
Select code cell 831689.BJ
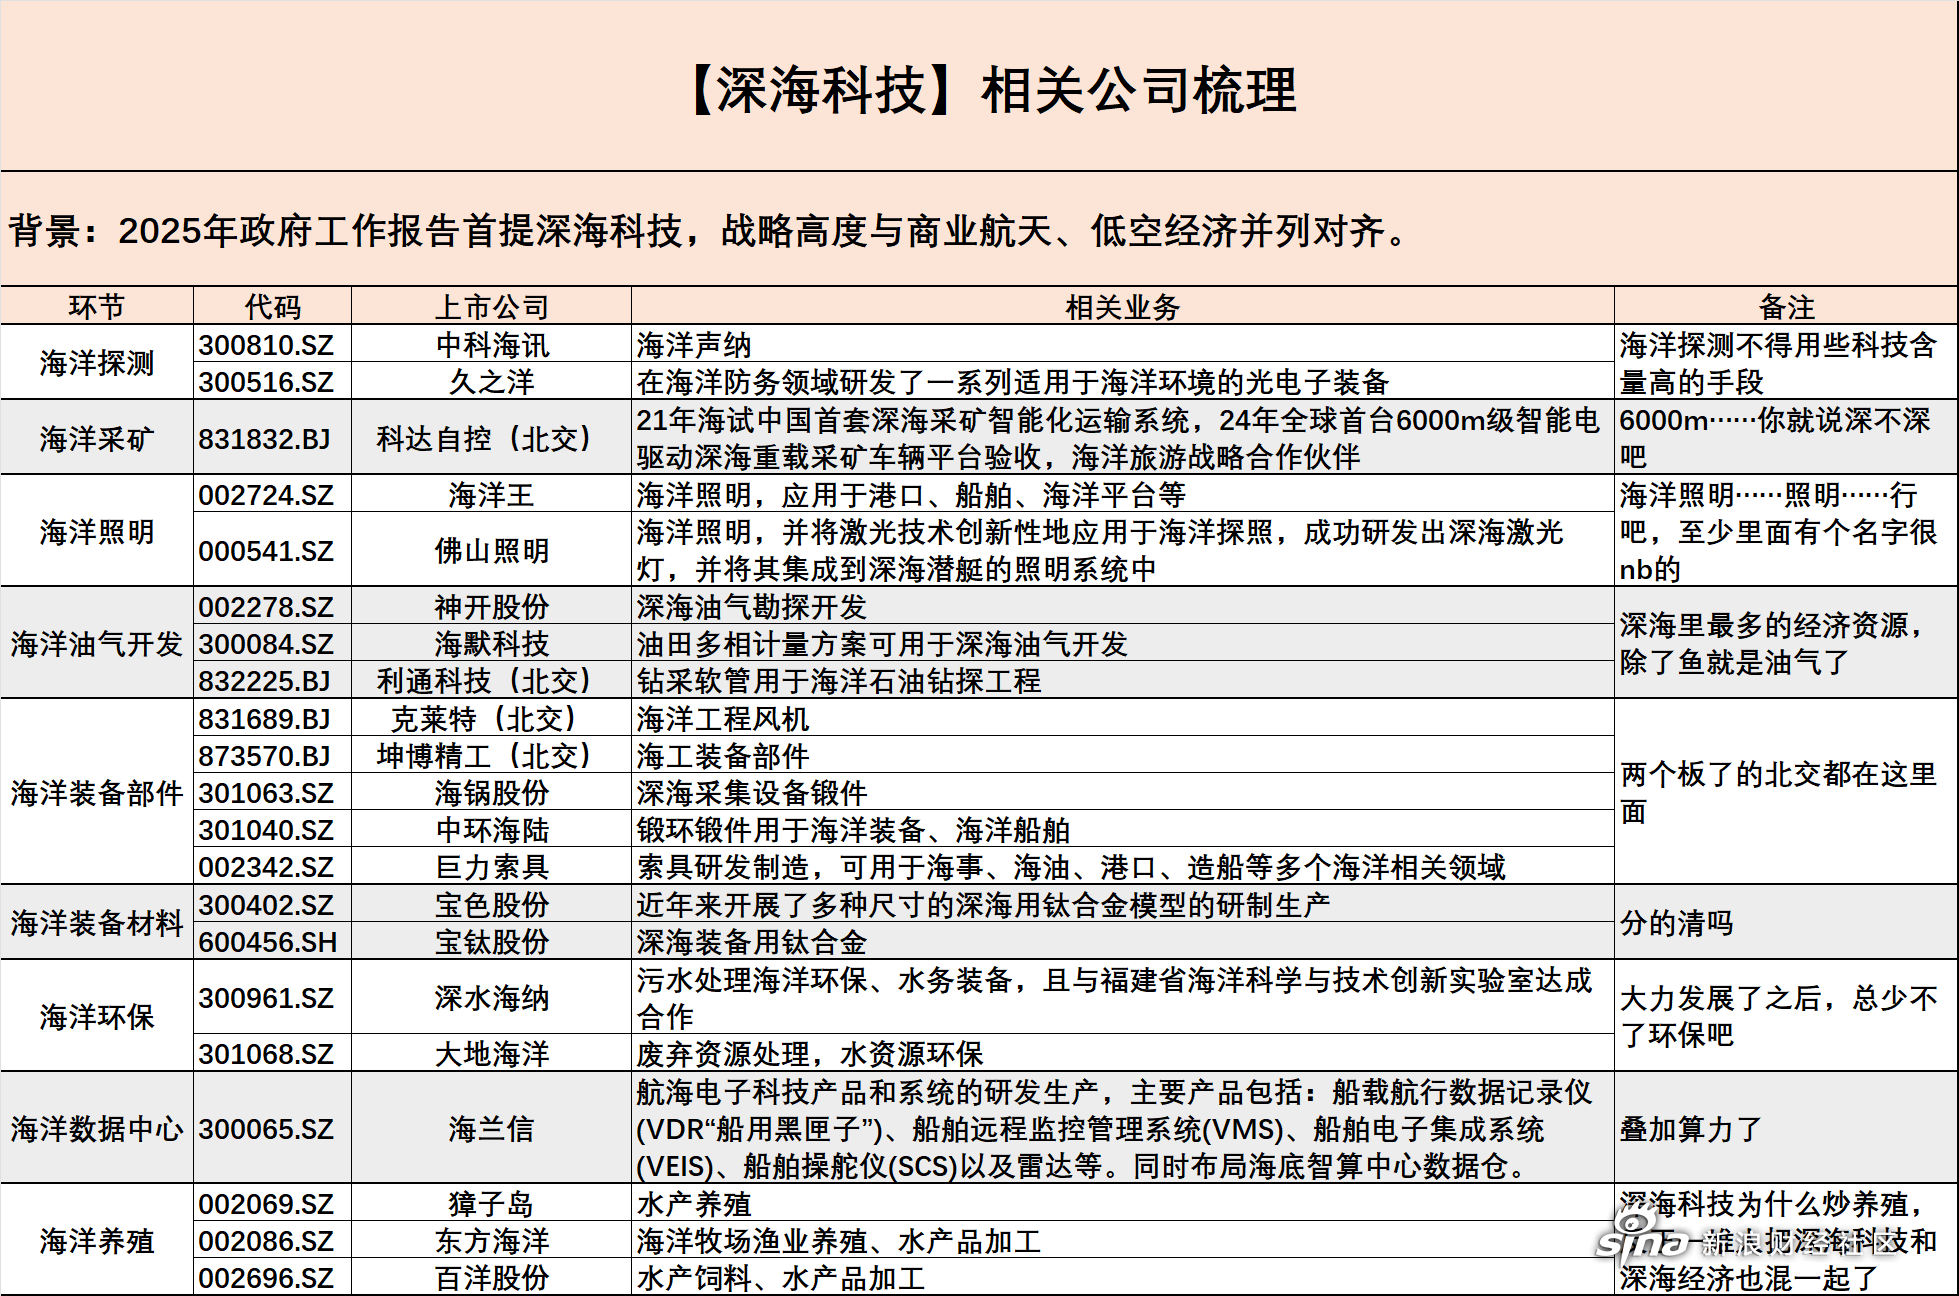click(272, 718)
